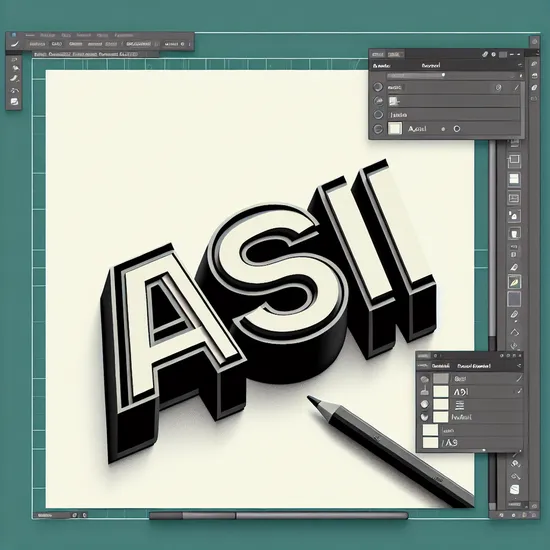Move the slider handle in top panel
The image size is (550, 550).
[443, 75]
